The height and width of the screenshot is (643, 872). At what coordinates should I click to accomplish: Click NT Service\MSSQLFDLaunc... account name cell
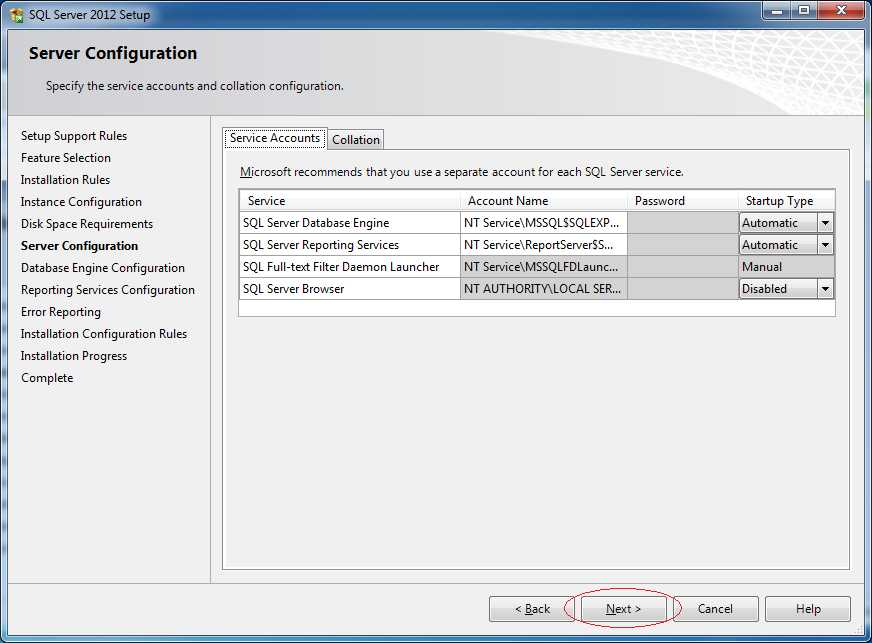click(544, 267)
